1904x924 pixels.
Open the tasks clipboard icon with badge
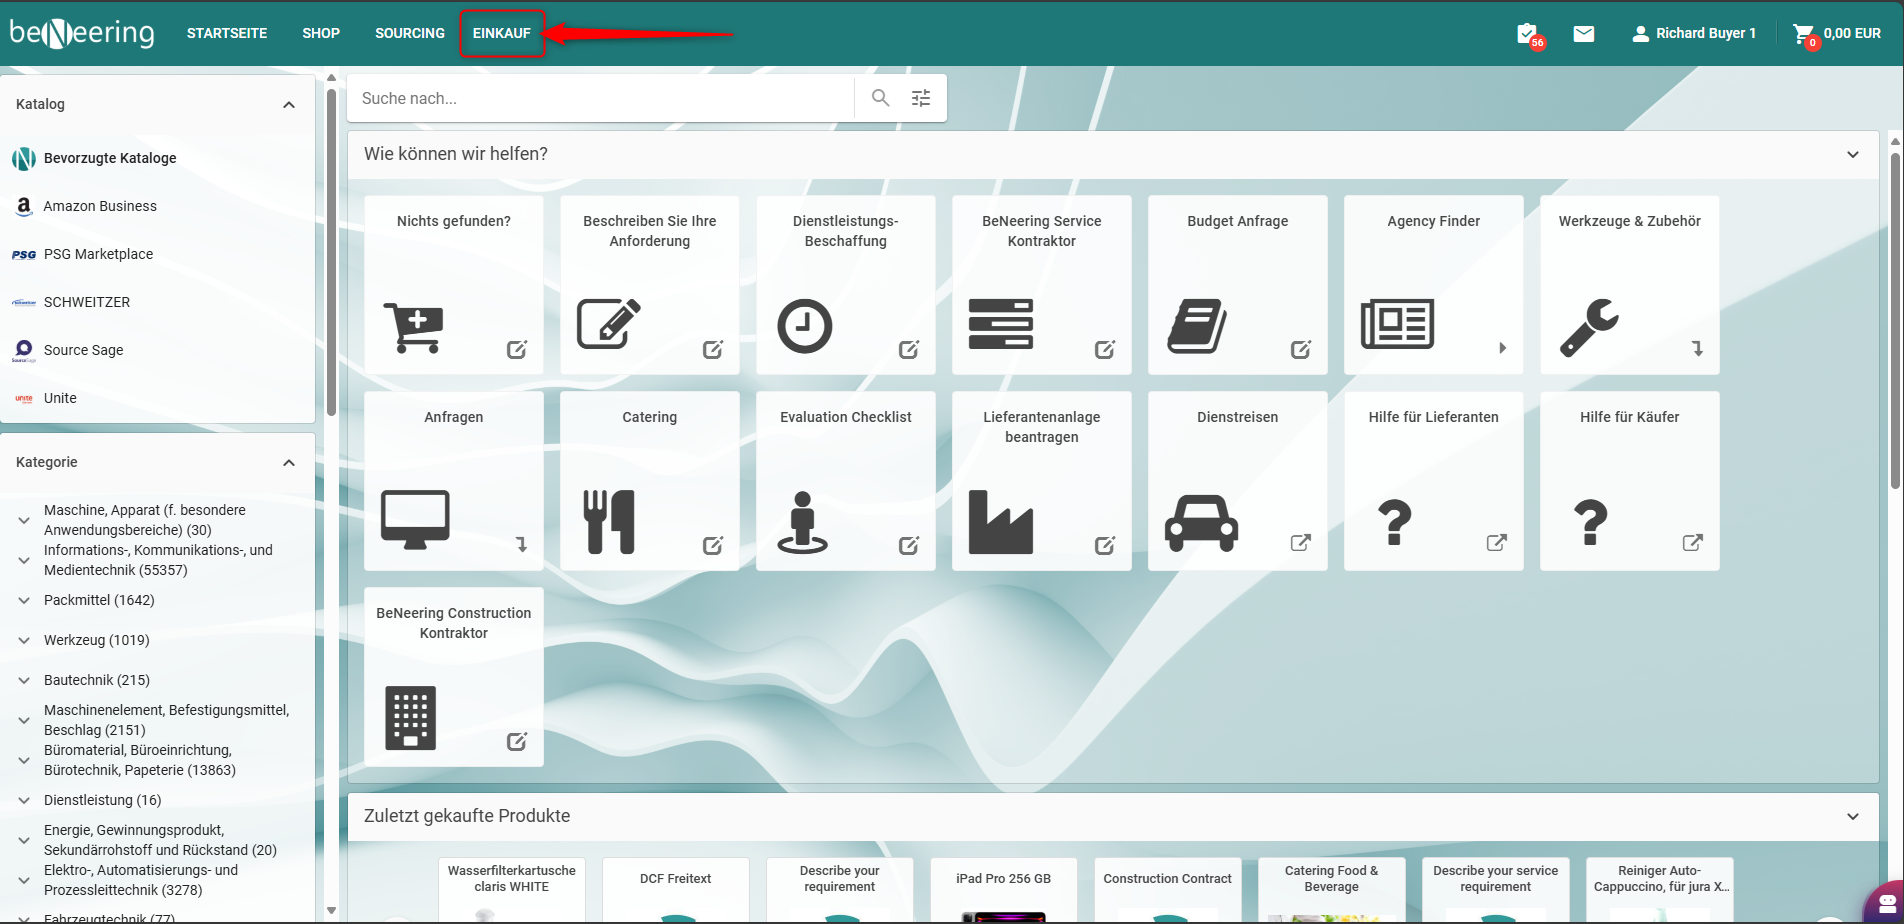[x=1527, y=34]
